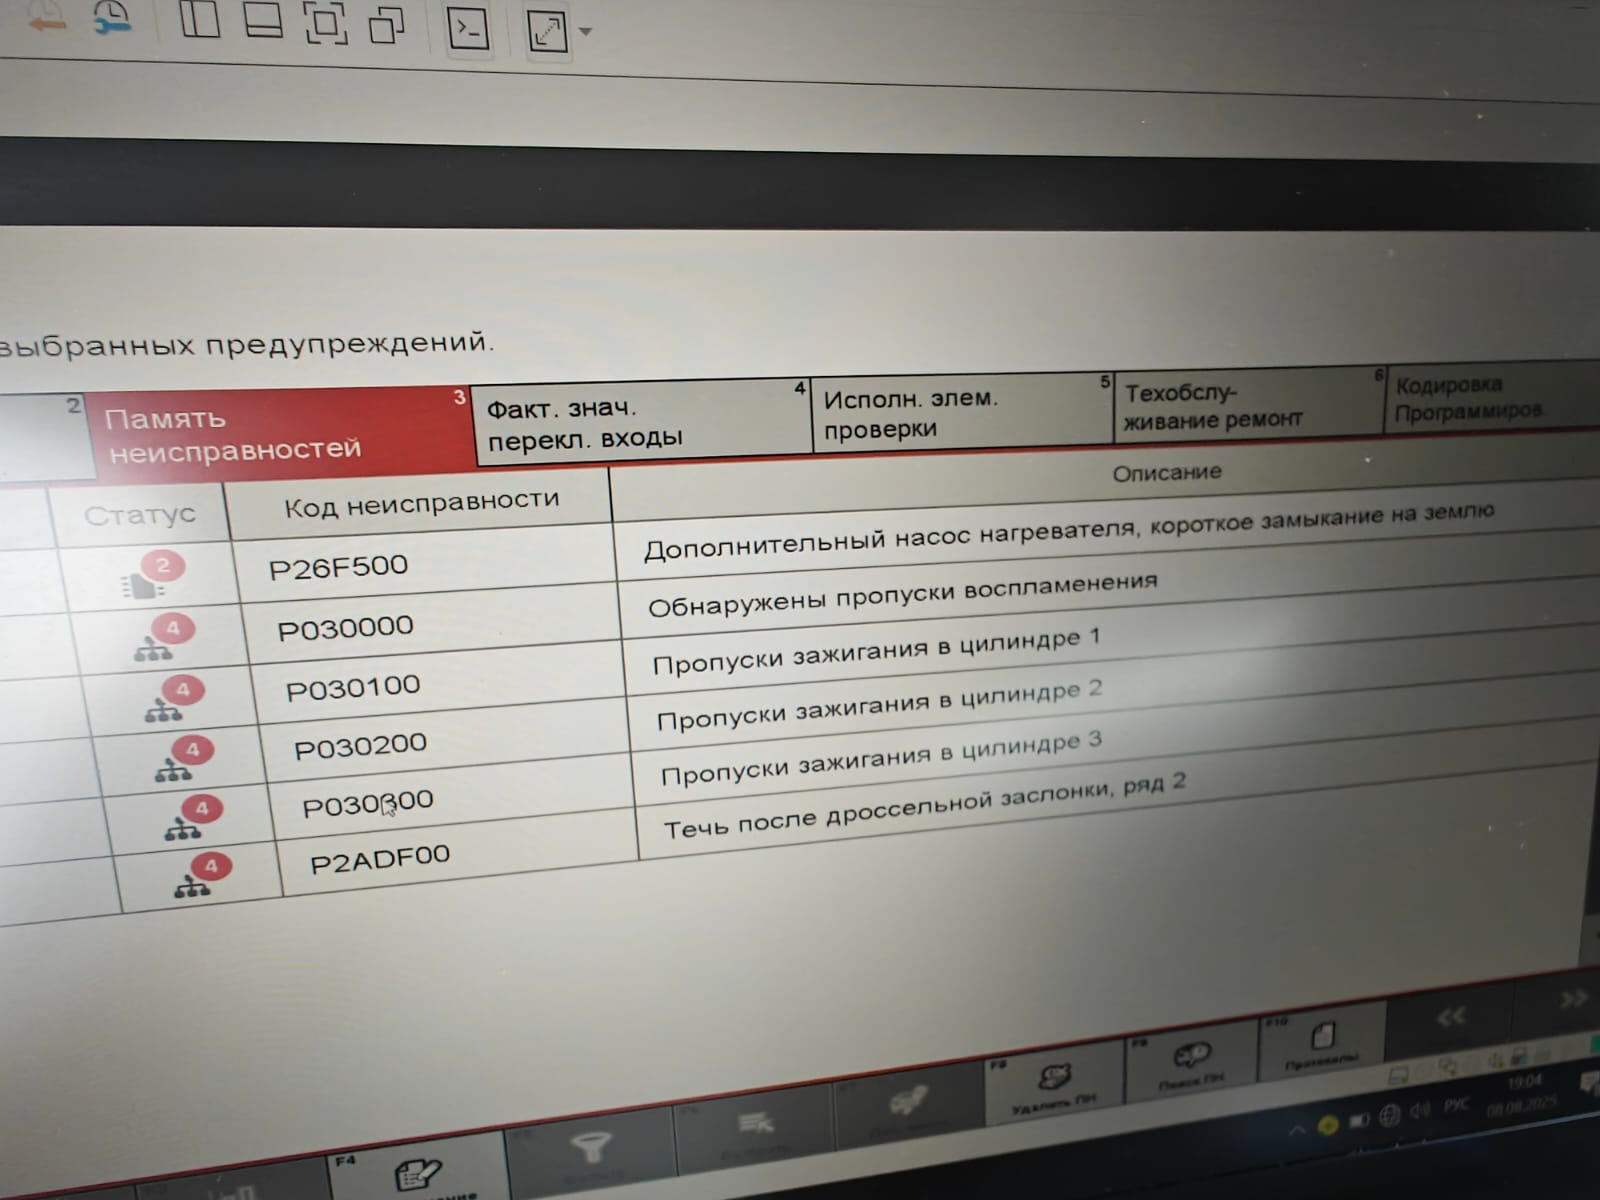
Task: Expand hidden system tray icons chevron
Action: tap(1296, 1131)
